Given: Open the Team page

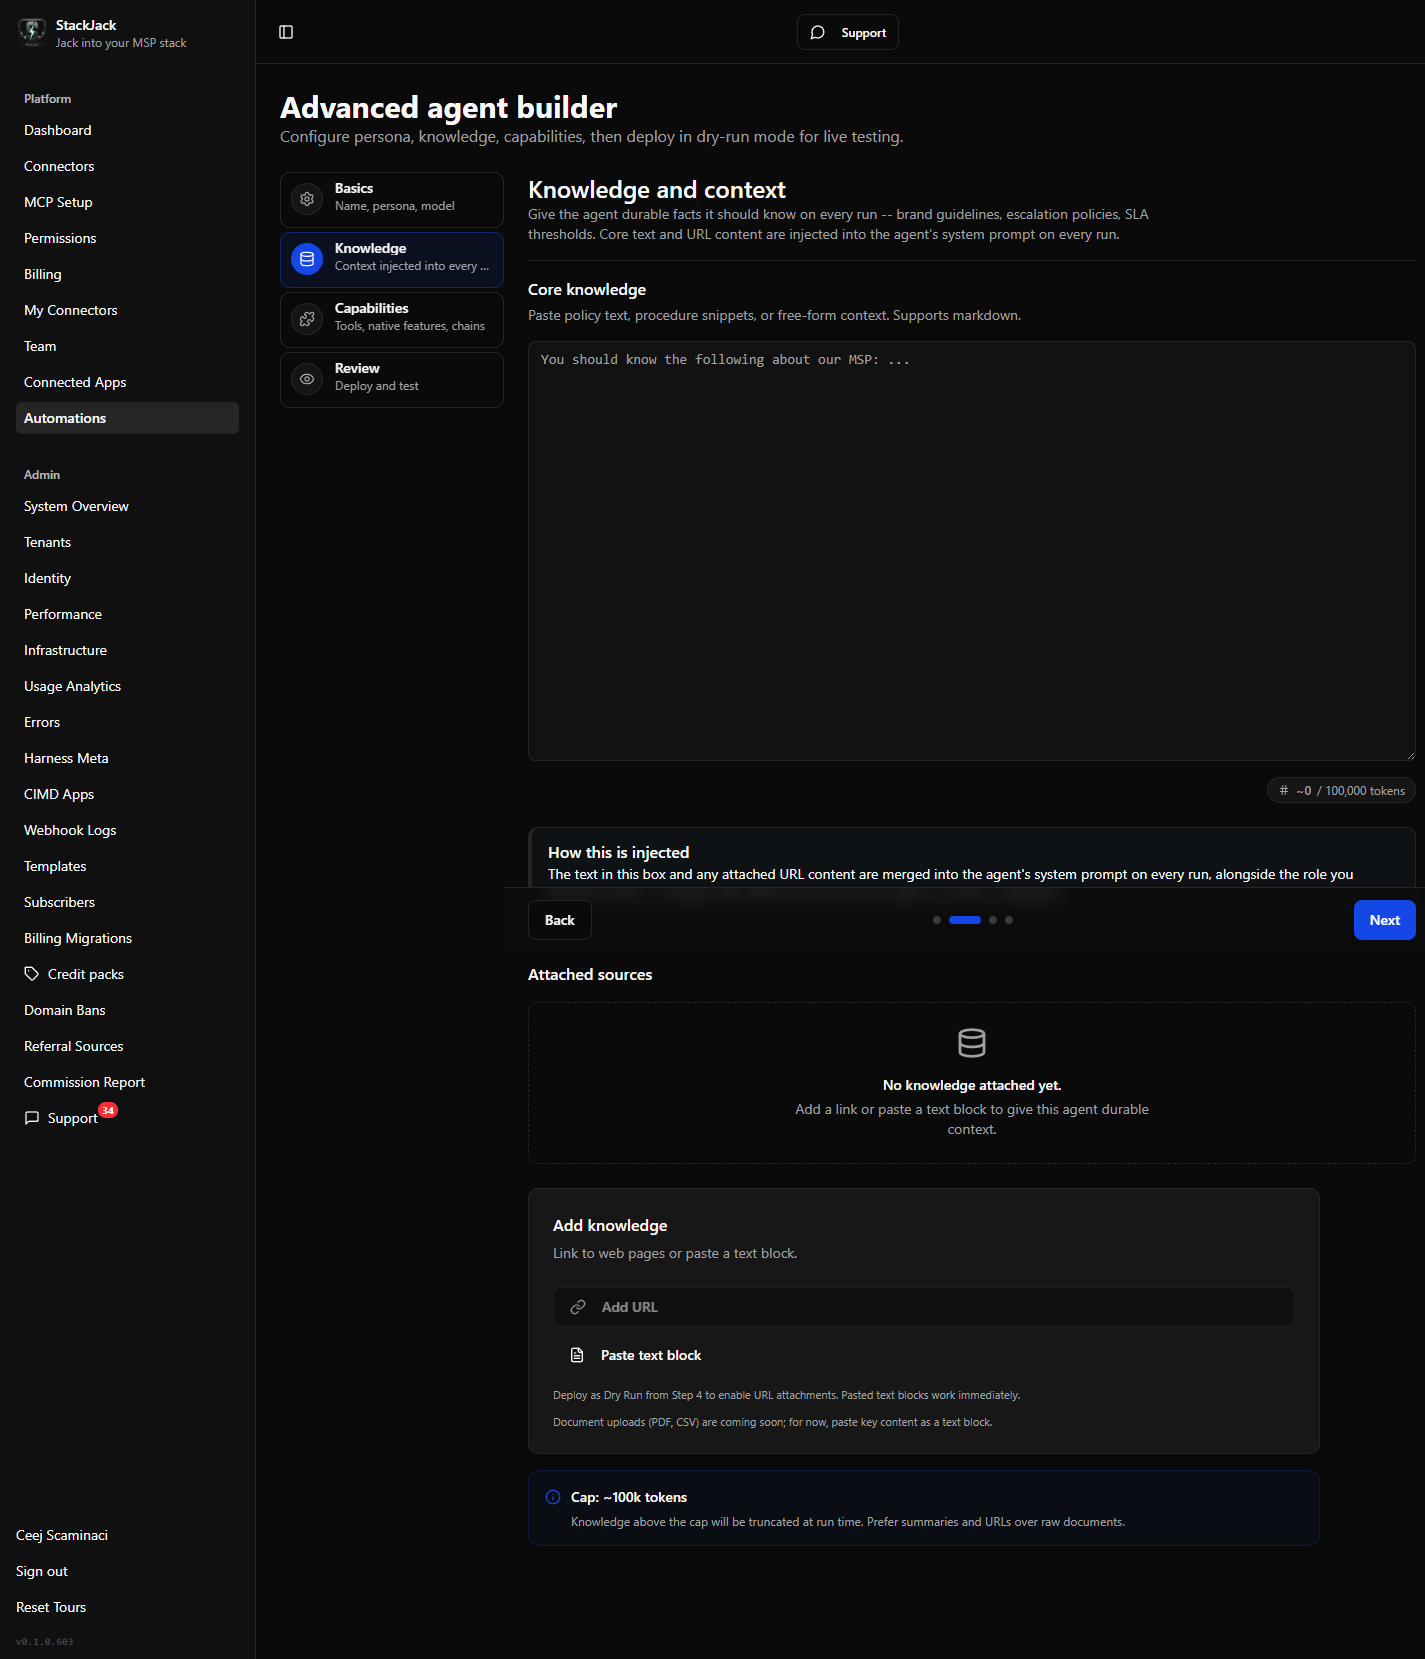Looking at the screenshot, I should click(x=127, y=346).
